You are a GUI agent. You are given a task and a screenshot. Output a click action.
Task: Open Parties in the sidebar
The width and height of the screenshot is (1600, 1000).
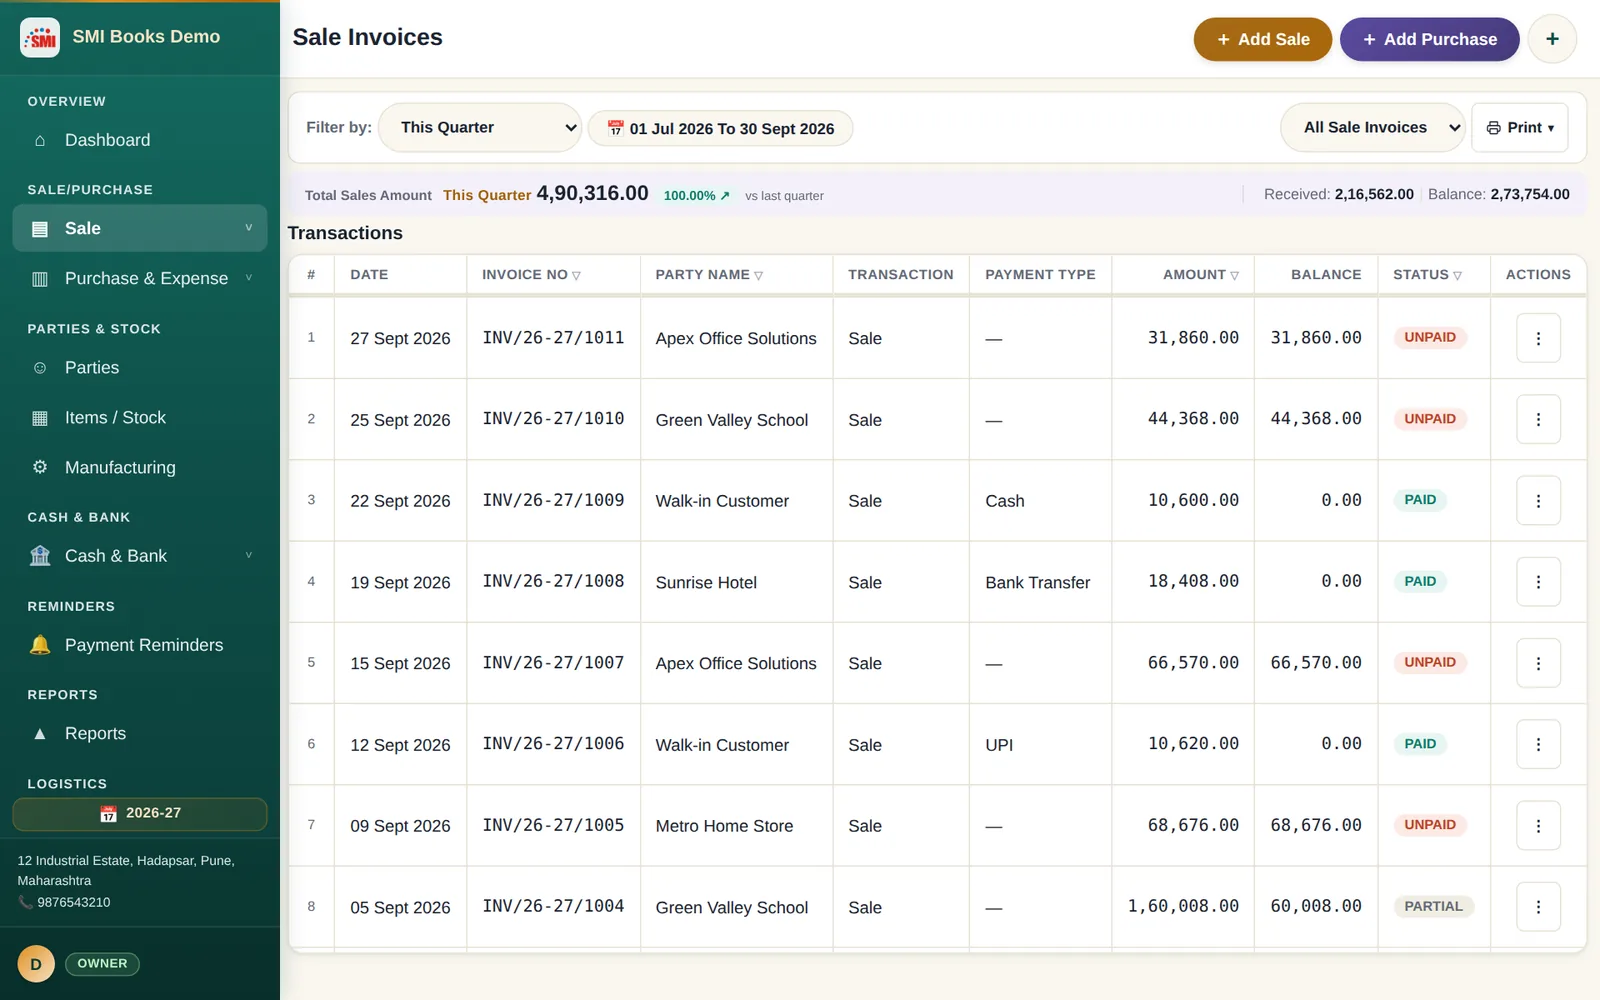tap(140, 368)
